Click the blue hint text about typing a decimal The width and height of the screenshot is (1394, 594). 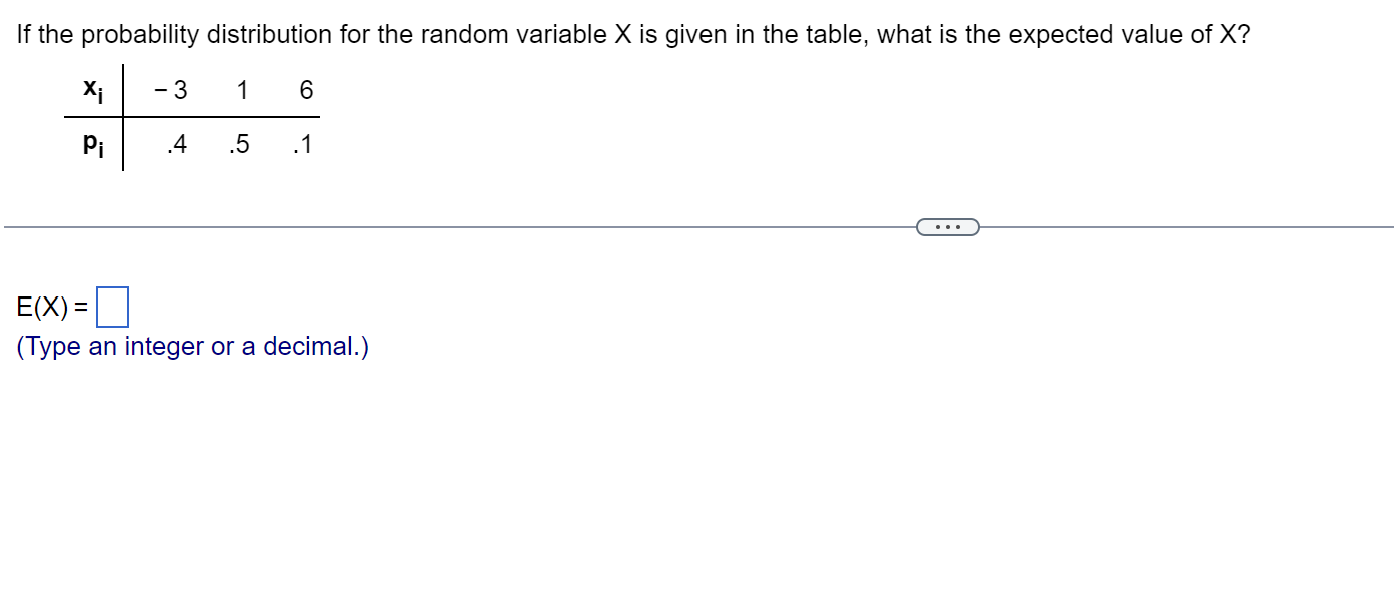pyautogui.click(x=194, y=346)
